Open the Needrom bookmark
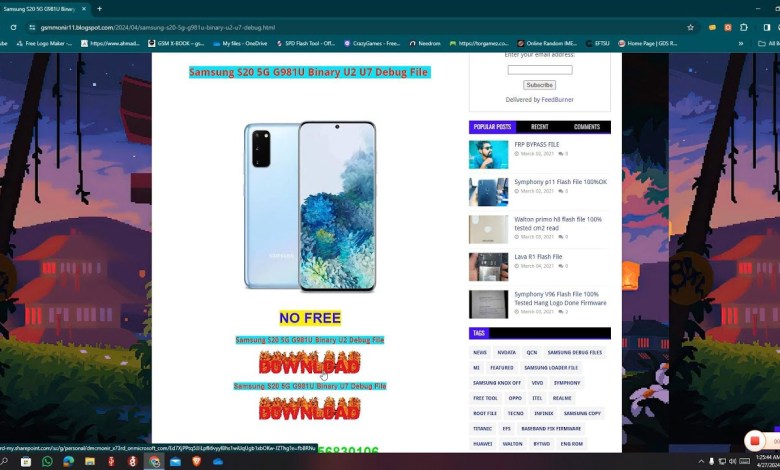The image size is (780, 470). [x=425, y=43]
